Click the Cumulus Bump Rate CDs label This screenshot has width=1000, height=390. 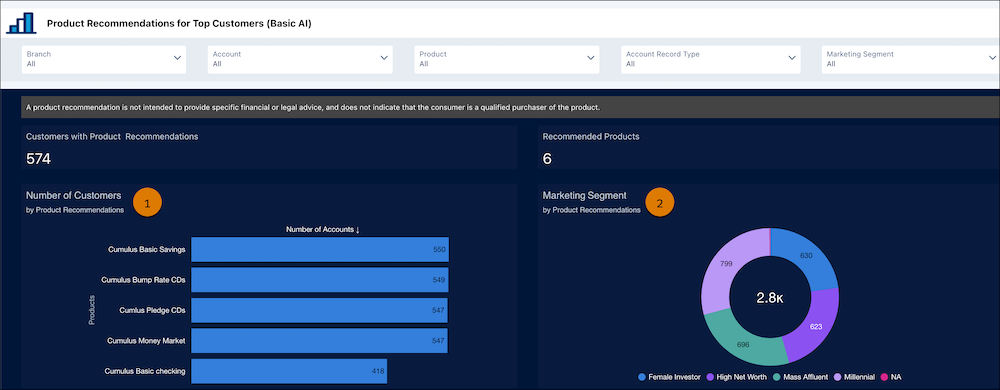pos(143,280)
